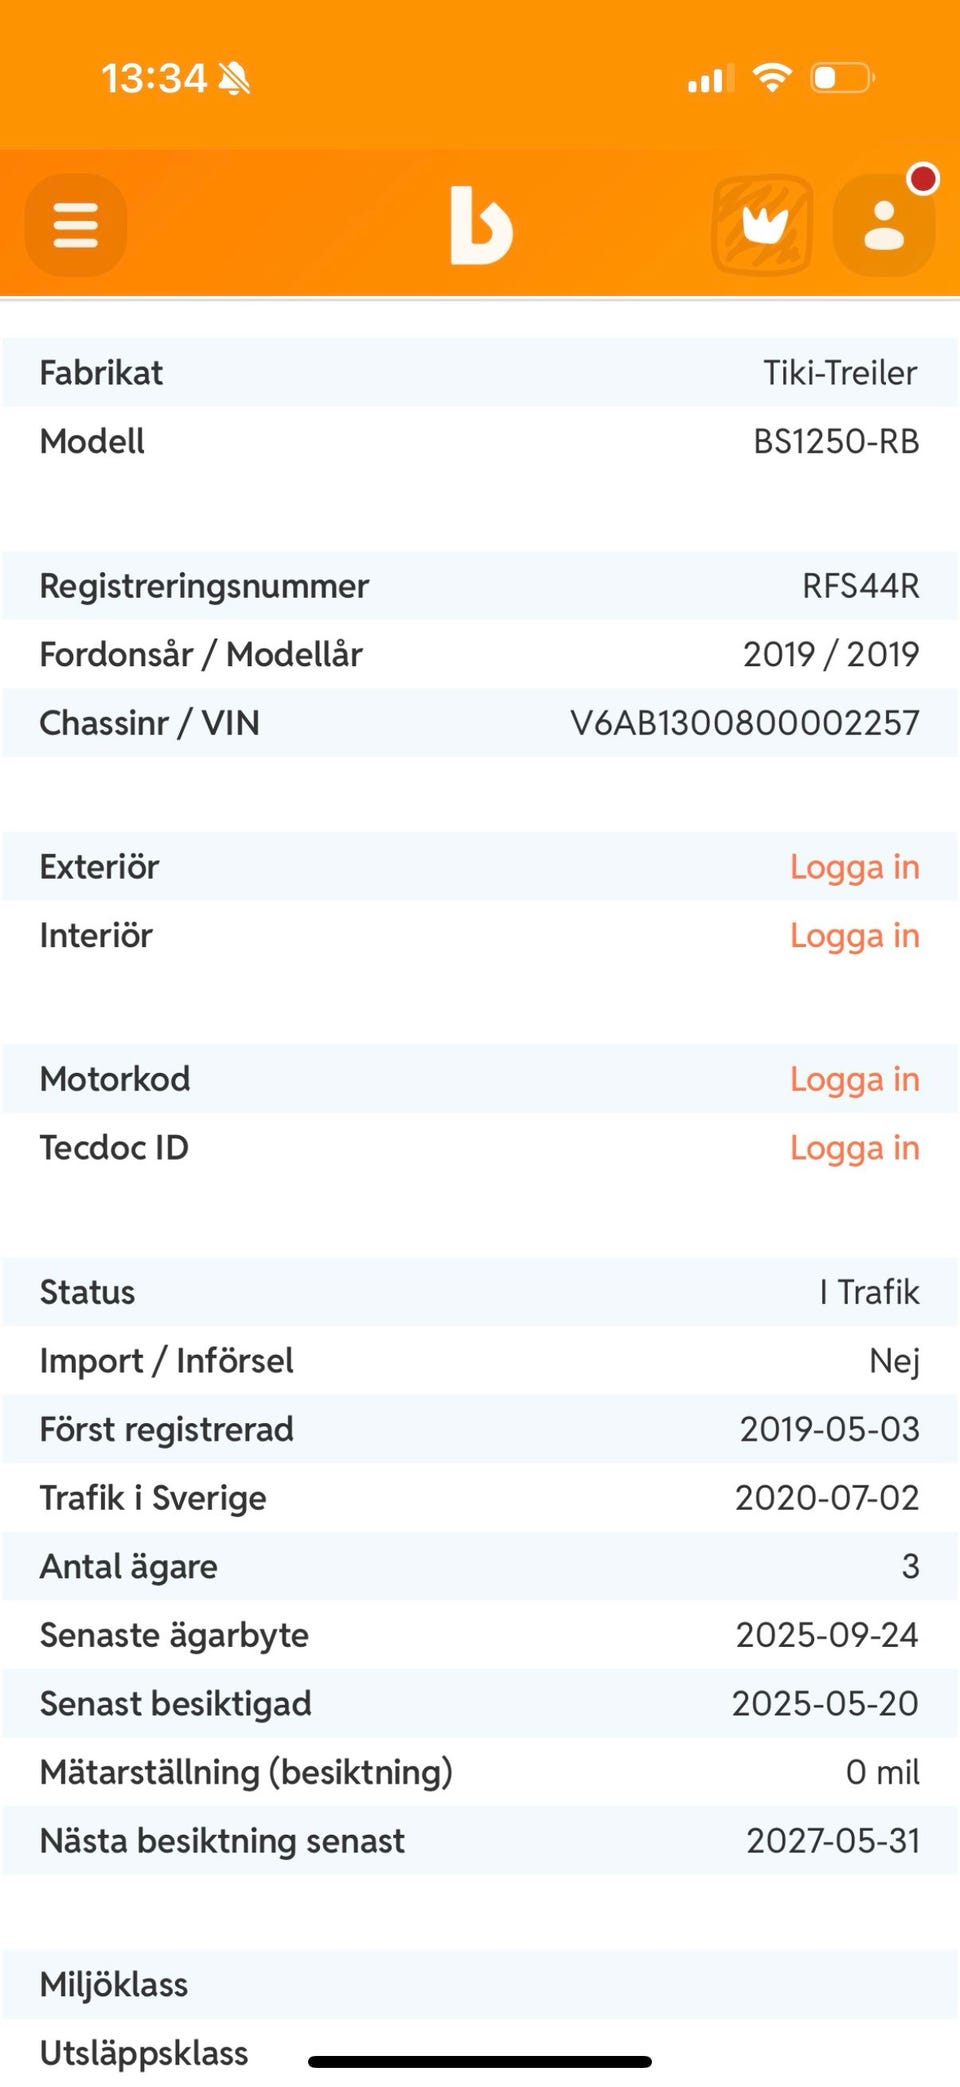Click Logga in next to Exteriör
Screen dimensions: 960x2087
(x=854, y=867)
